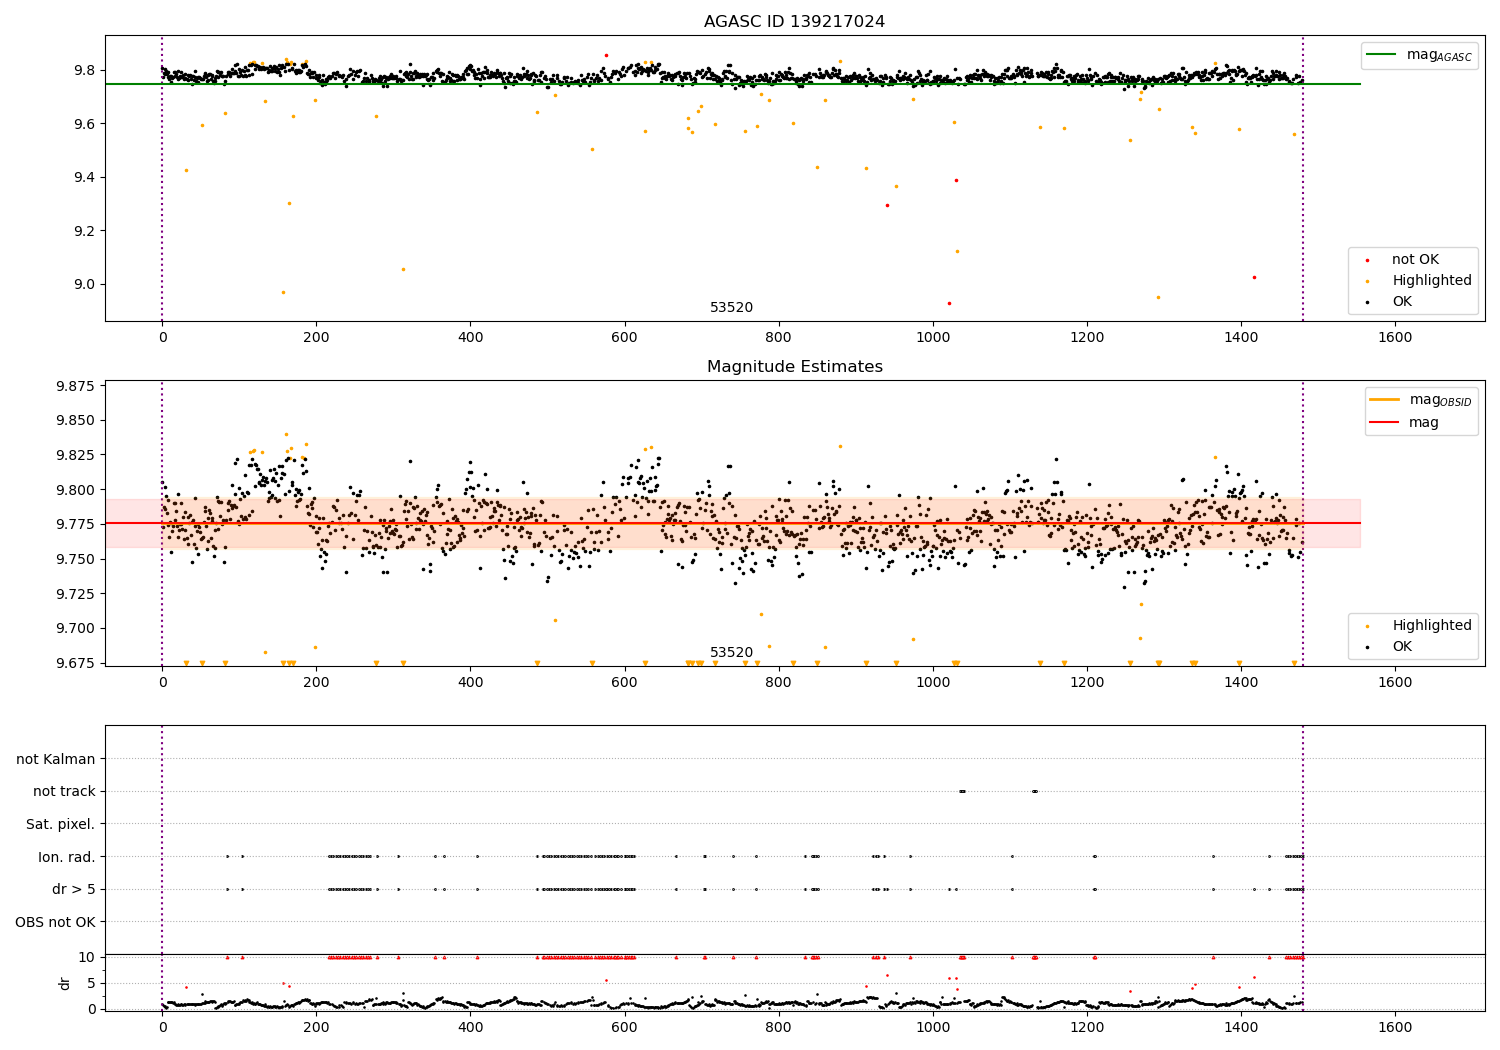Image resolution: width=1500 pixels, height=1050 pixels.
Task: Click the 'not track' marker near 1040
Action: [x=962, y=792]
